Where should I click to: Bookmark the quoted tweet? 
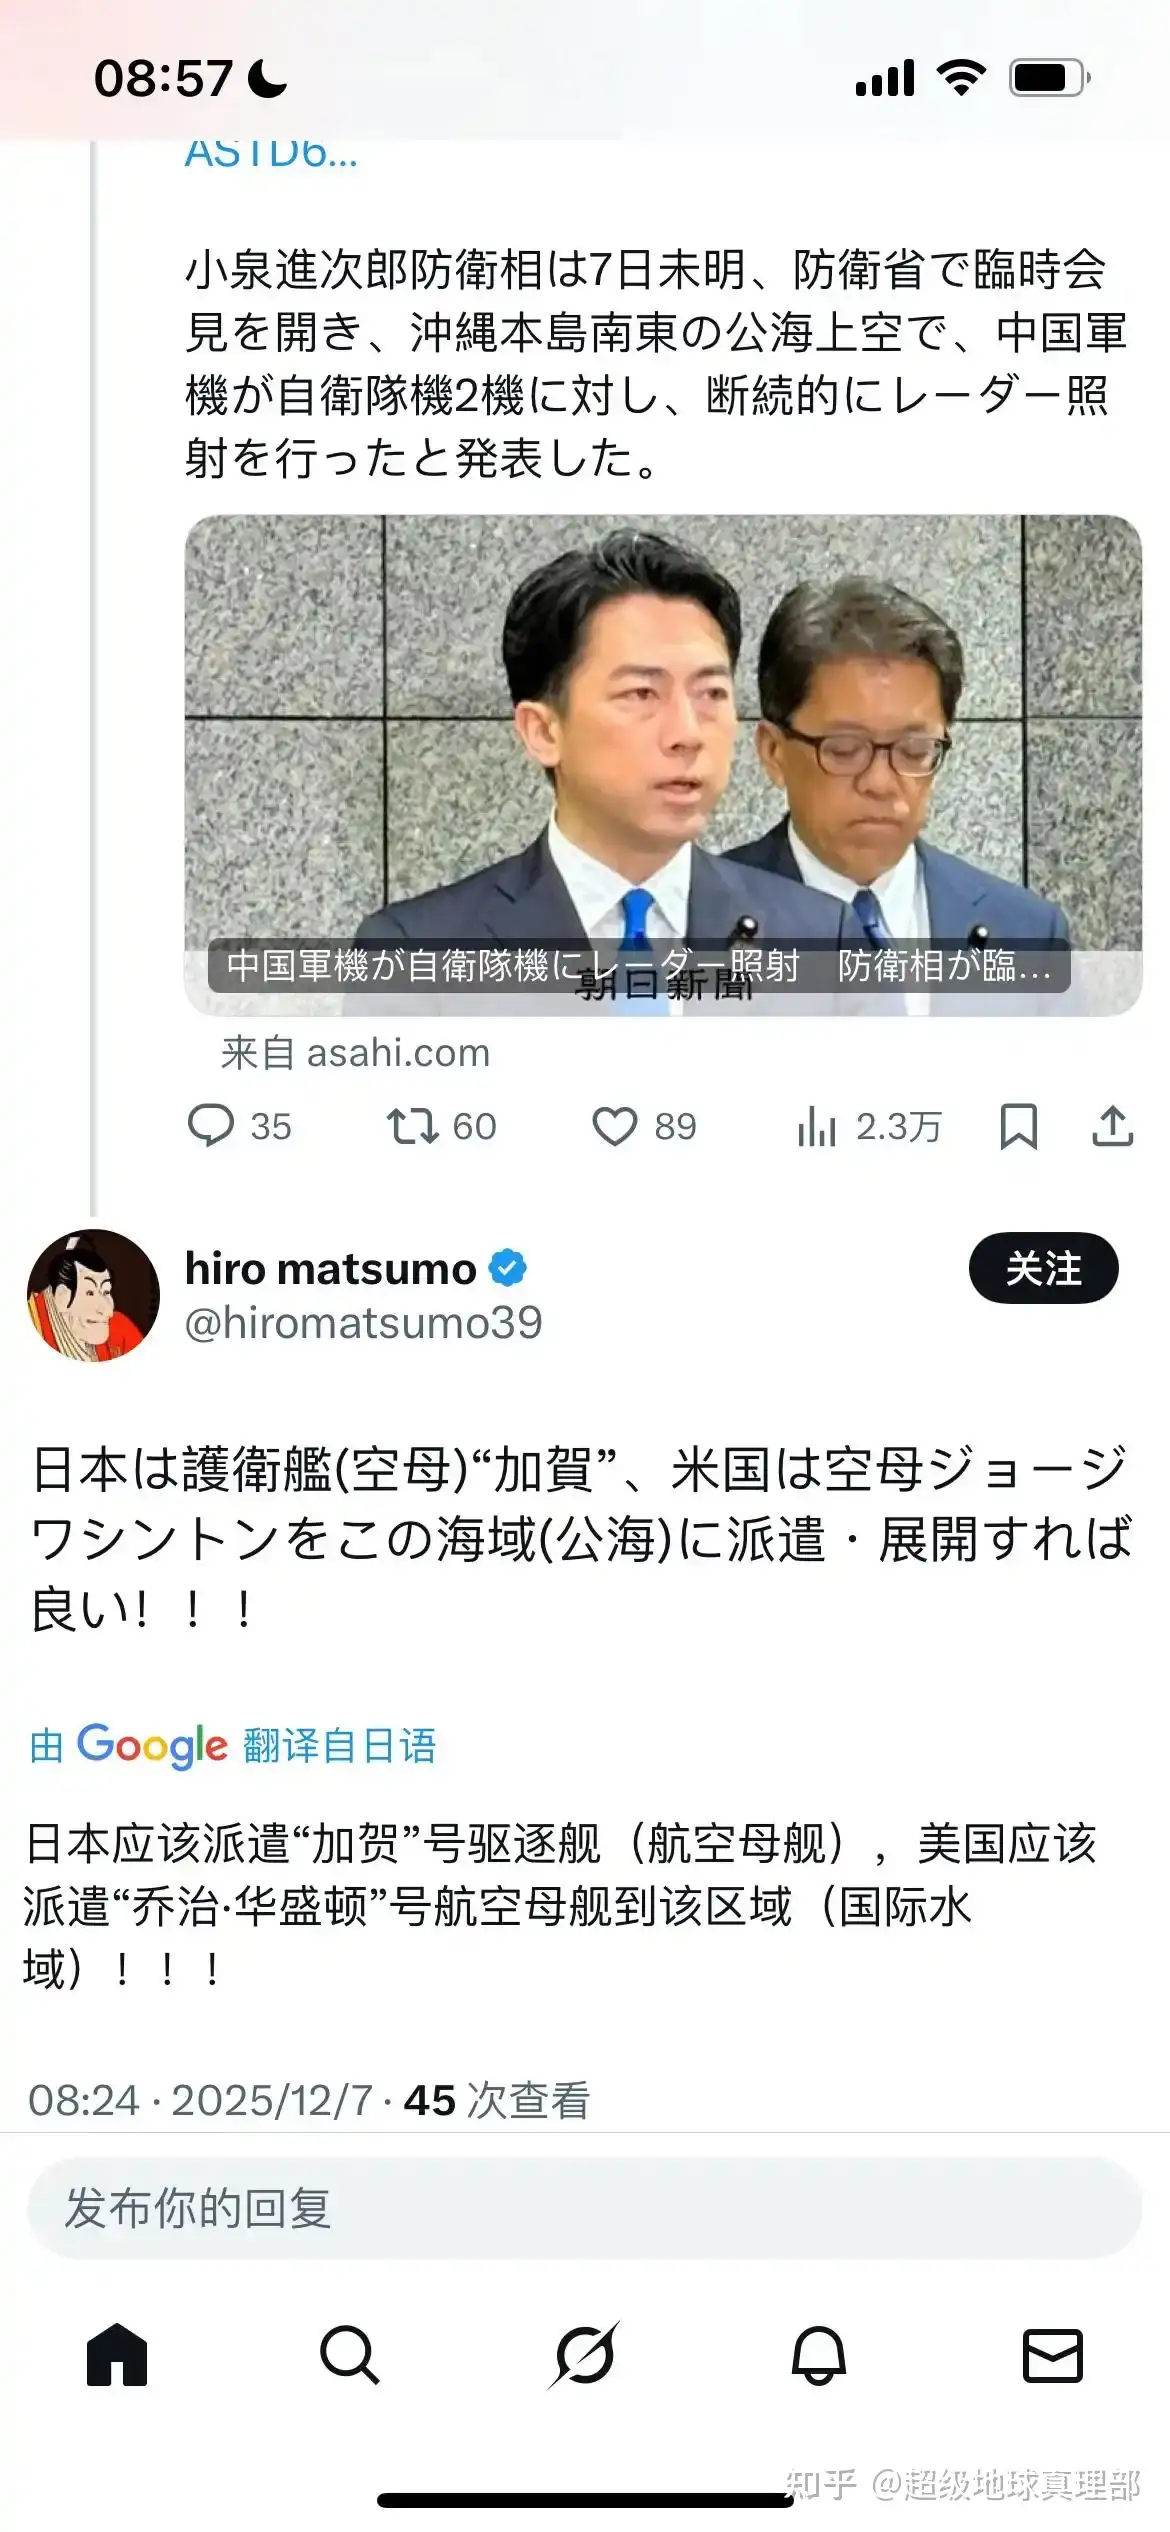(1018, 1126)
